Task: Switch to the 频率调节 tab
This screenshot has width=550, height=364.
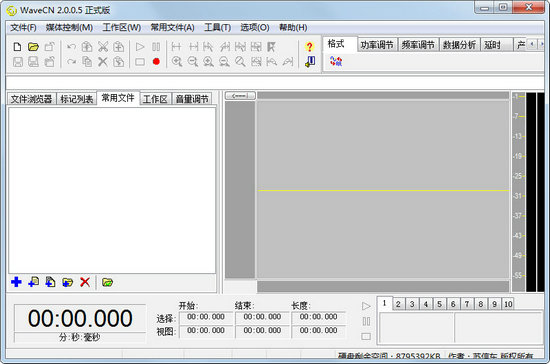Action: point(418,45)
